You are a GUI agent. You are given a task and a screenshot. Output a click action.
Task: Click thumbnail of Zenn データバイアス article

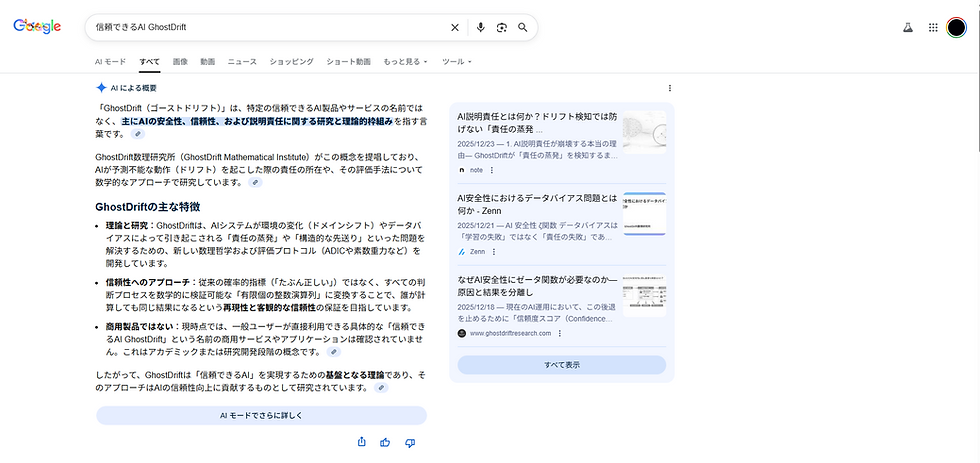point(644,214)
